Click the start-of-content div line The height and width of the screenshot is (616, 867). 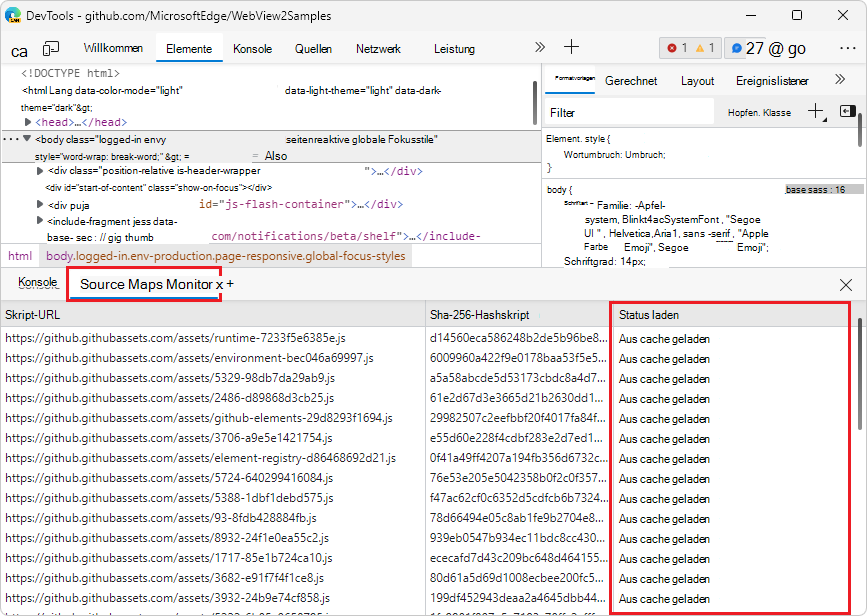tap(159, 187)
